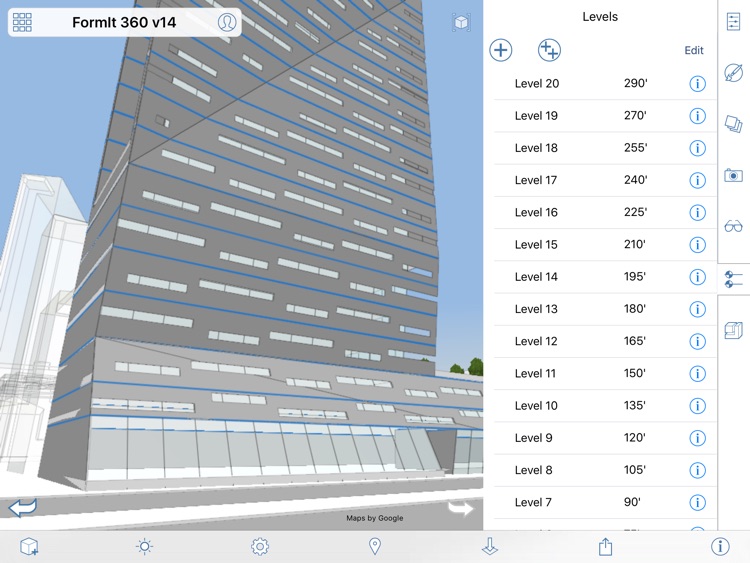The width and height of the screenshot is (750, 563).
Task: Open the scenes camera panel
Action: tap(733, 175)
